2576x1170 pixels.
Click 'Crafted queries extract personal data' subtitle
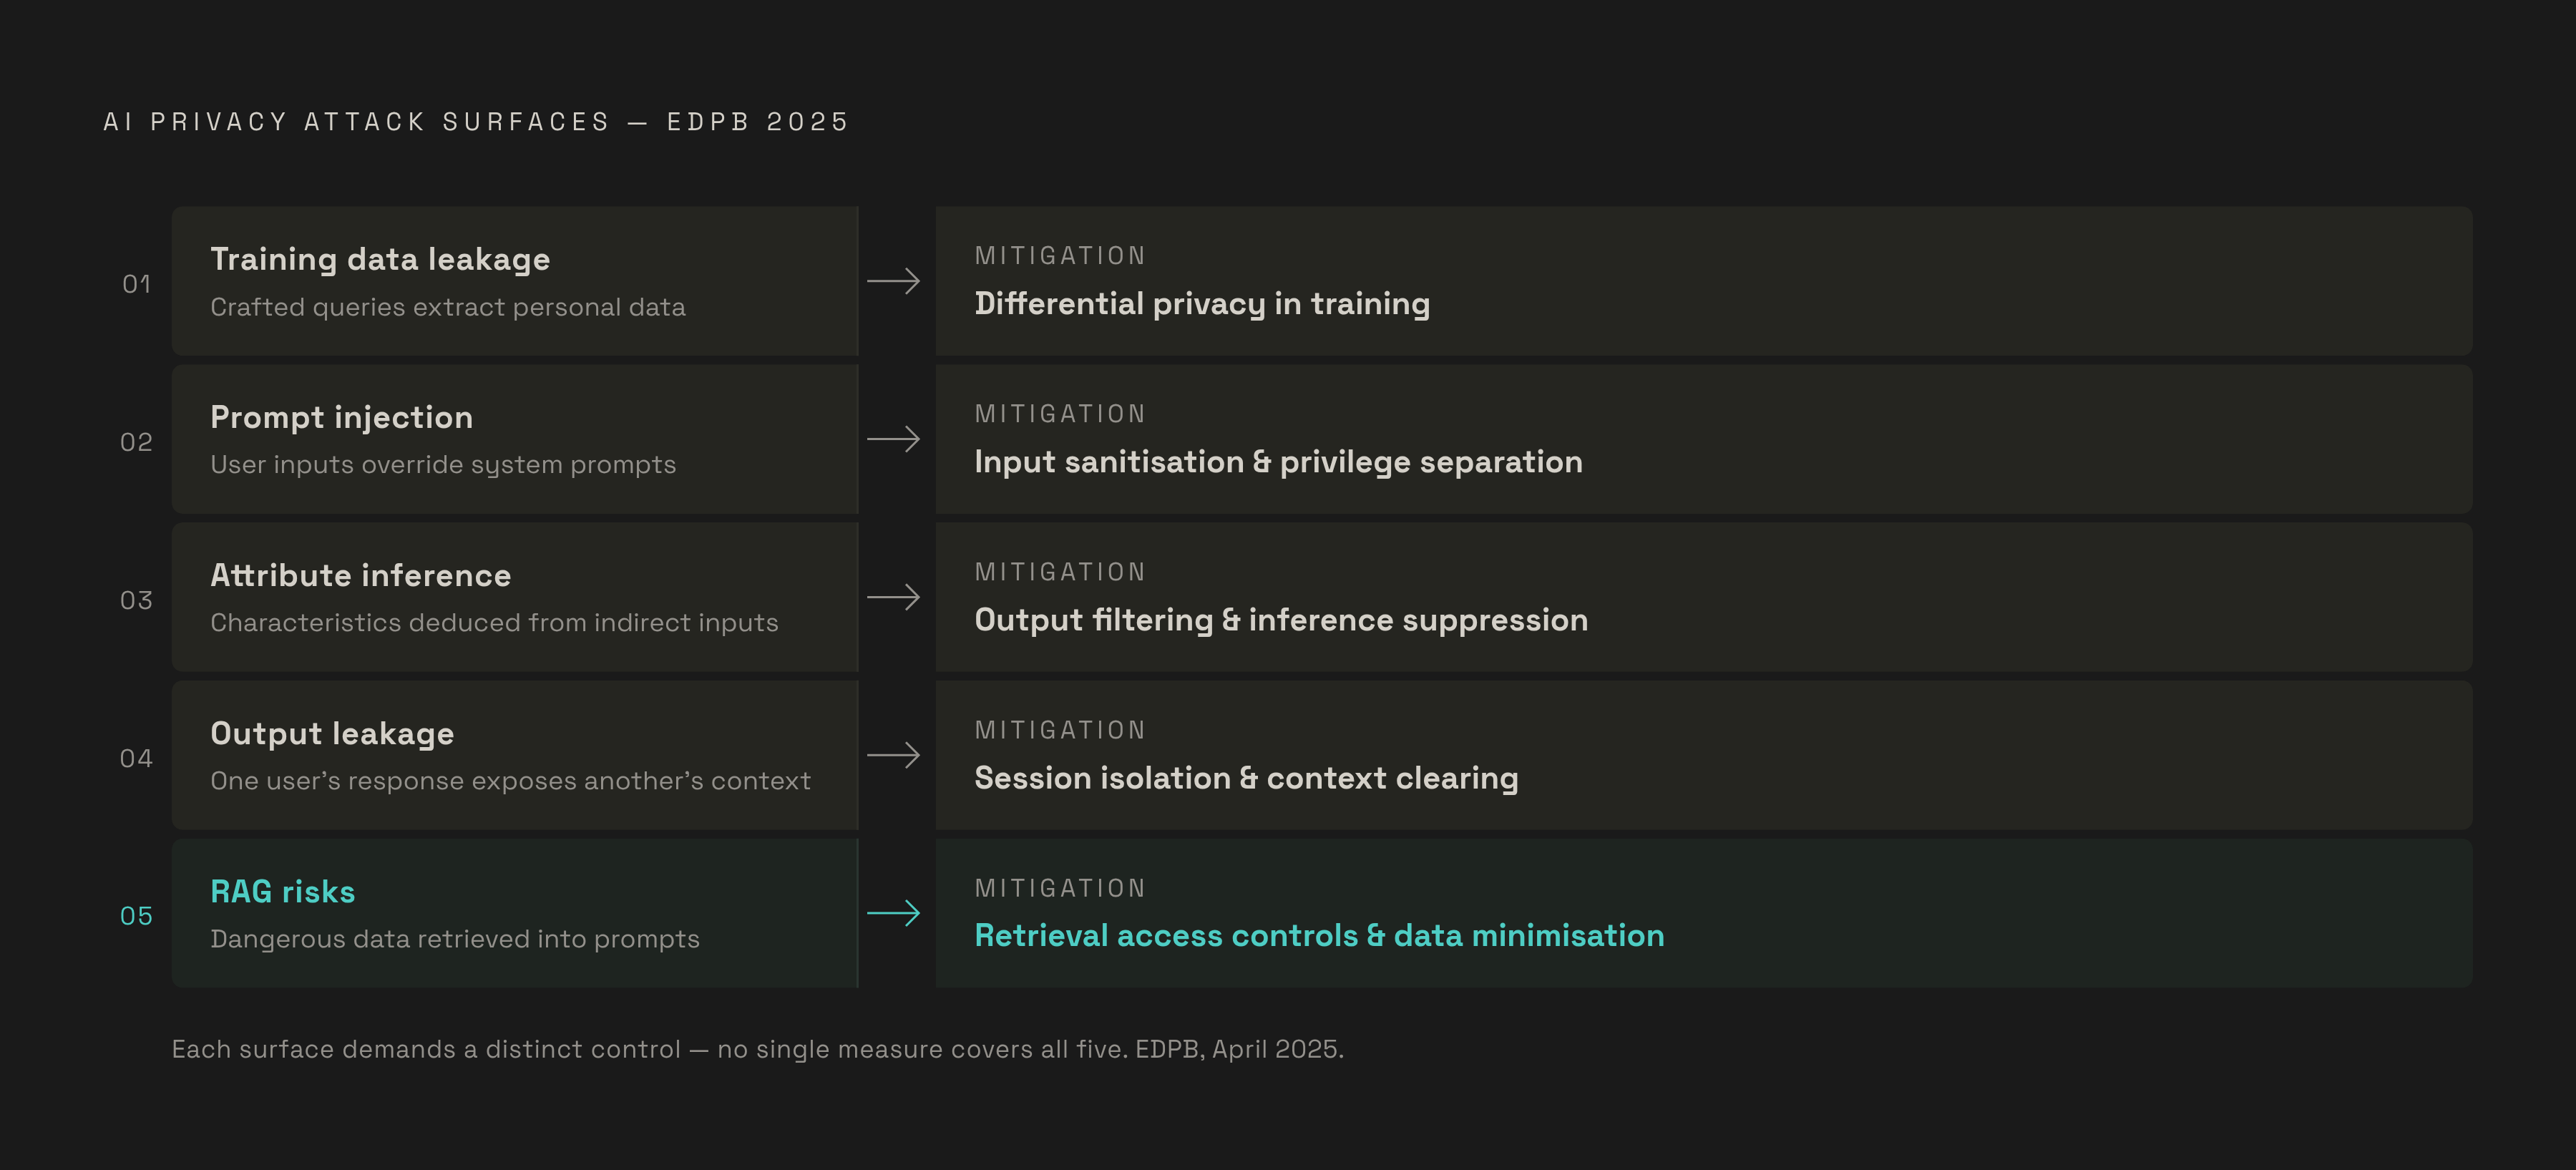(448, 307)
